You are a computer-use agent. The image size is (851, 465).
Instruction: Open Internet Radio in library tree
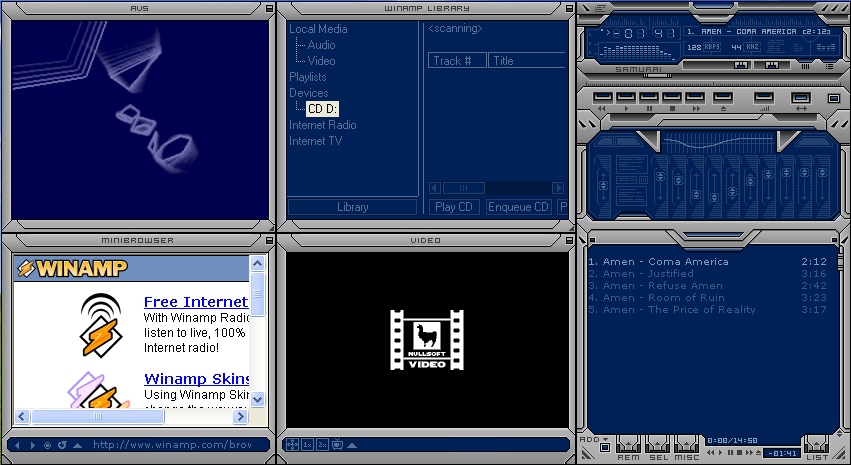pos(322,125)
